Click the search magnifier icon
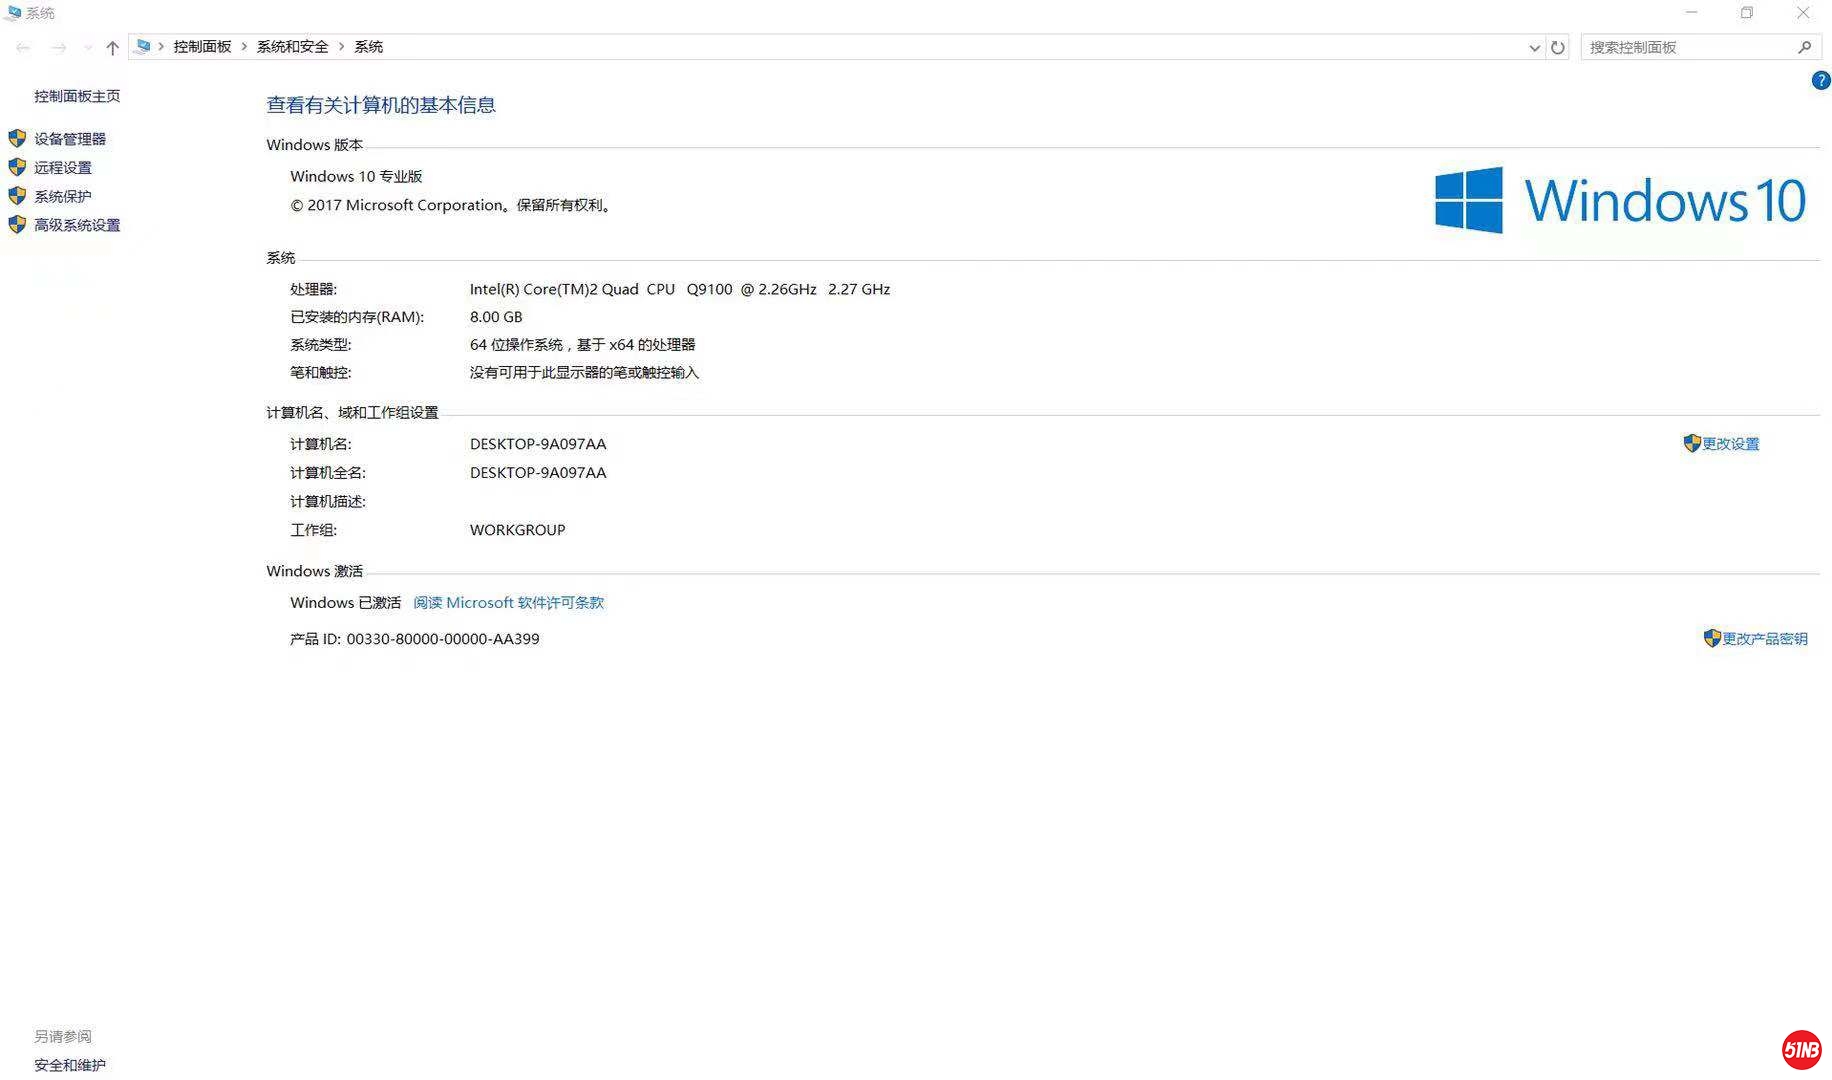Image resolution: width=1832 pixels, height=1080 pixels. pyautogui.click(x=1805, y=47)
